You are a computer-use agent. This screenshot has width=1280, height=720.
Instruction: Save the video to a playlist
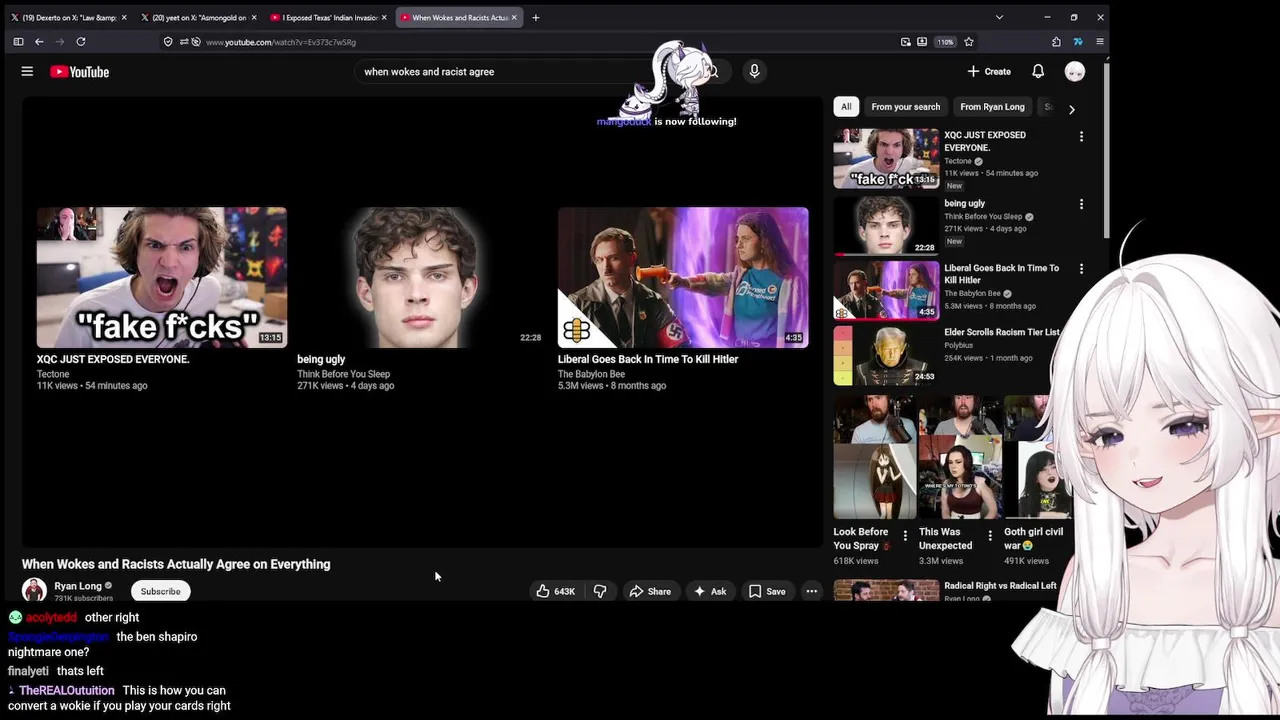pyautogui.click(x=767, y=591)
